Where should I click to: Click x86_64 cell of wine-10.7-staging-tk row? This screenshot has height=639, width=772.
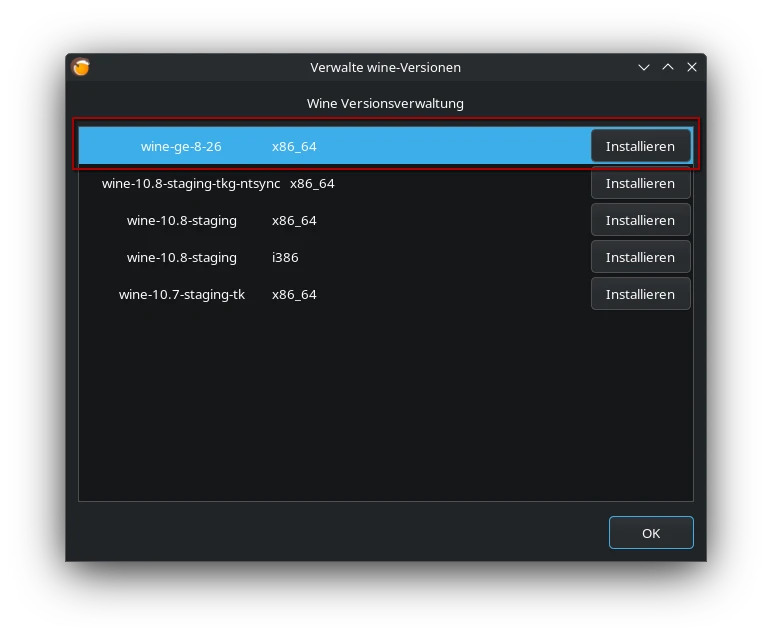click(x=294, y=294)
